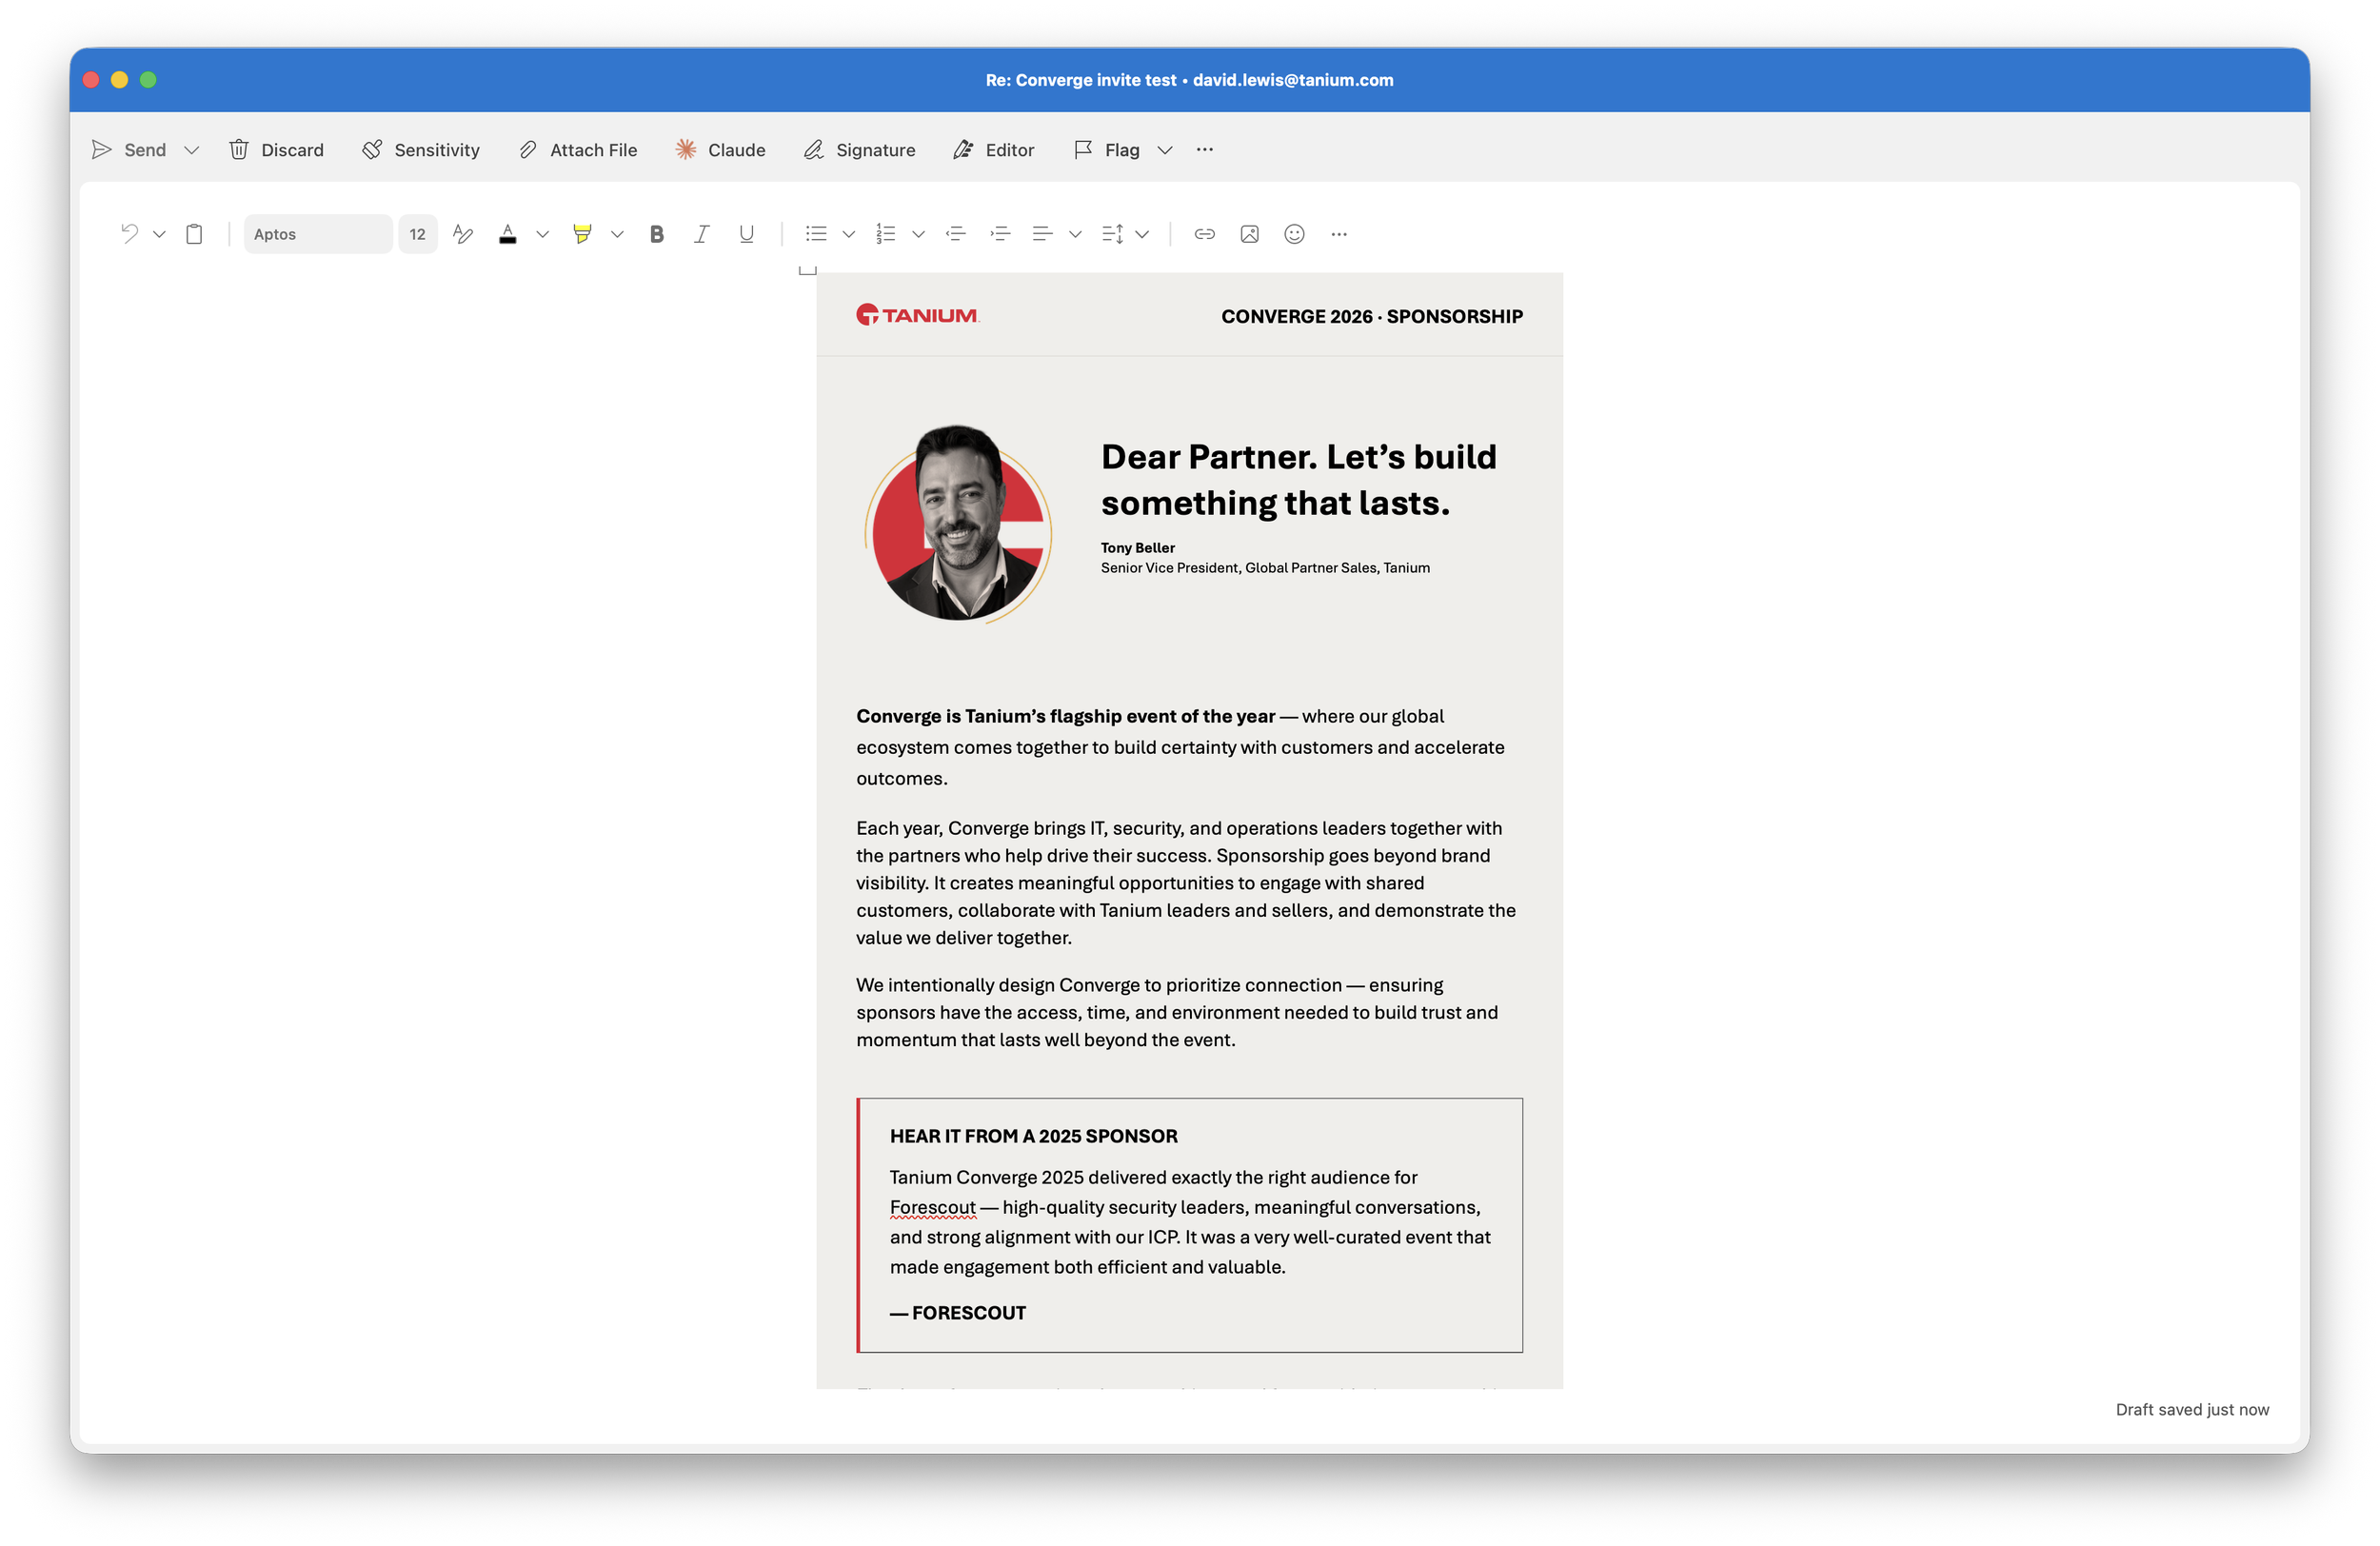Insert a picture into the message
This screenshot has width=2380, height=1546.
[1249, 234]
